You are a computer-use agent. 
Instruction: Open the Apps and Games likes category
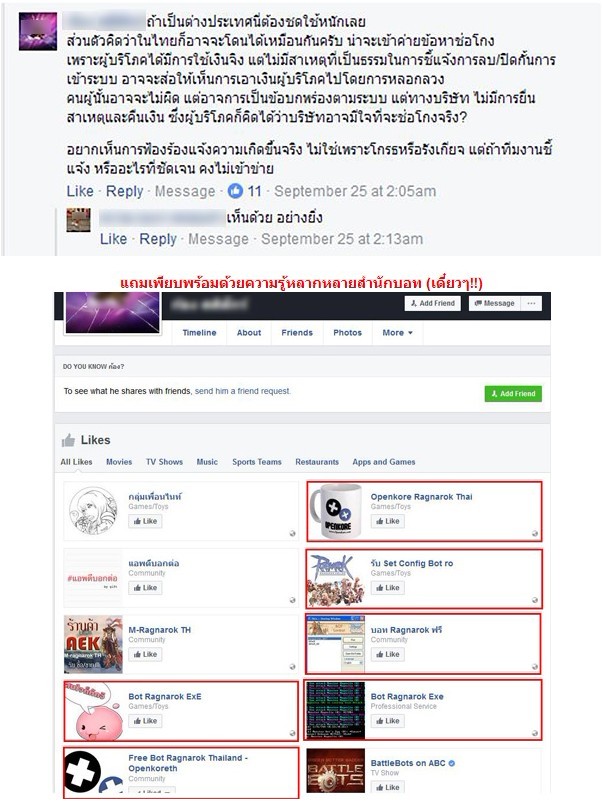384,462
